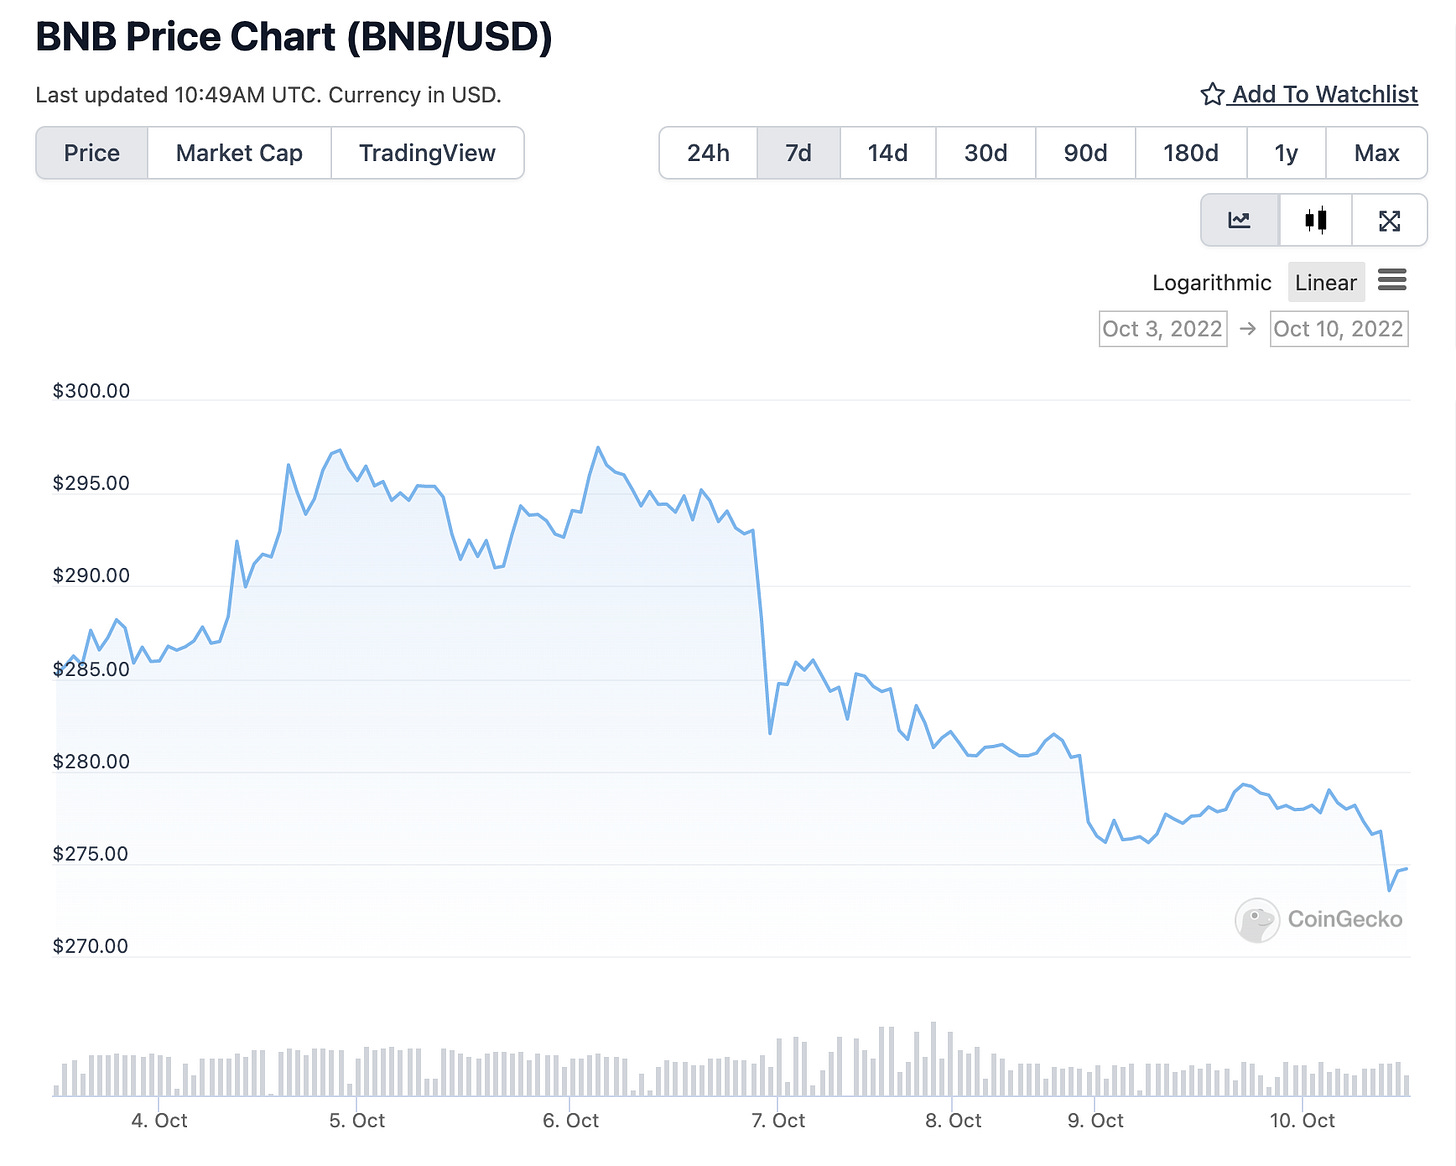Choose the 30d time range
The image size is (1456, 1166).
click(x=985, y=153)
